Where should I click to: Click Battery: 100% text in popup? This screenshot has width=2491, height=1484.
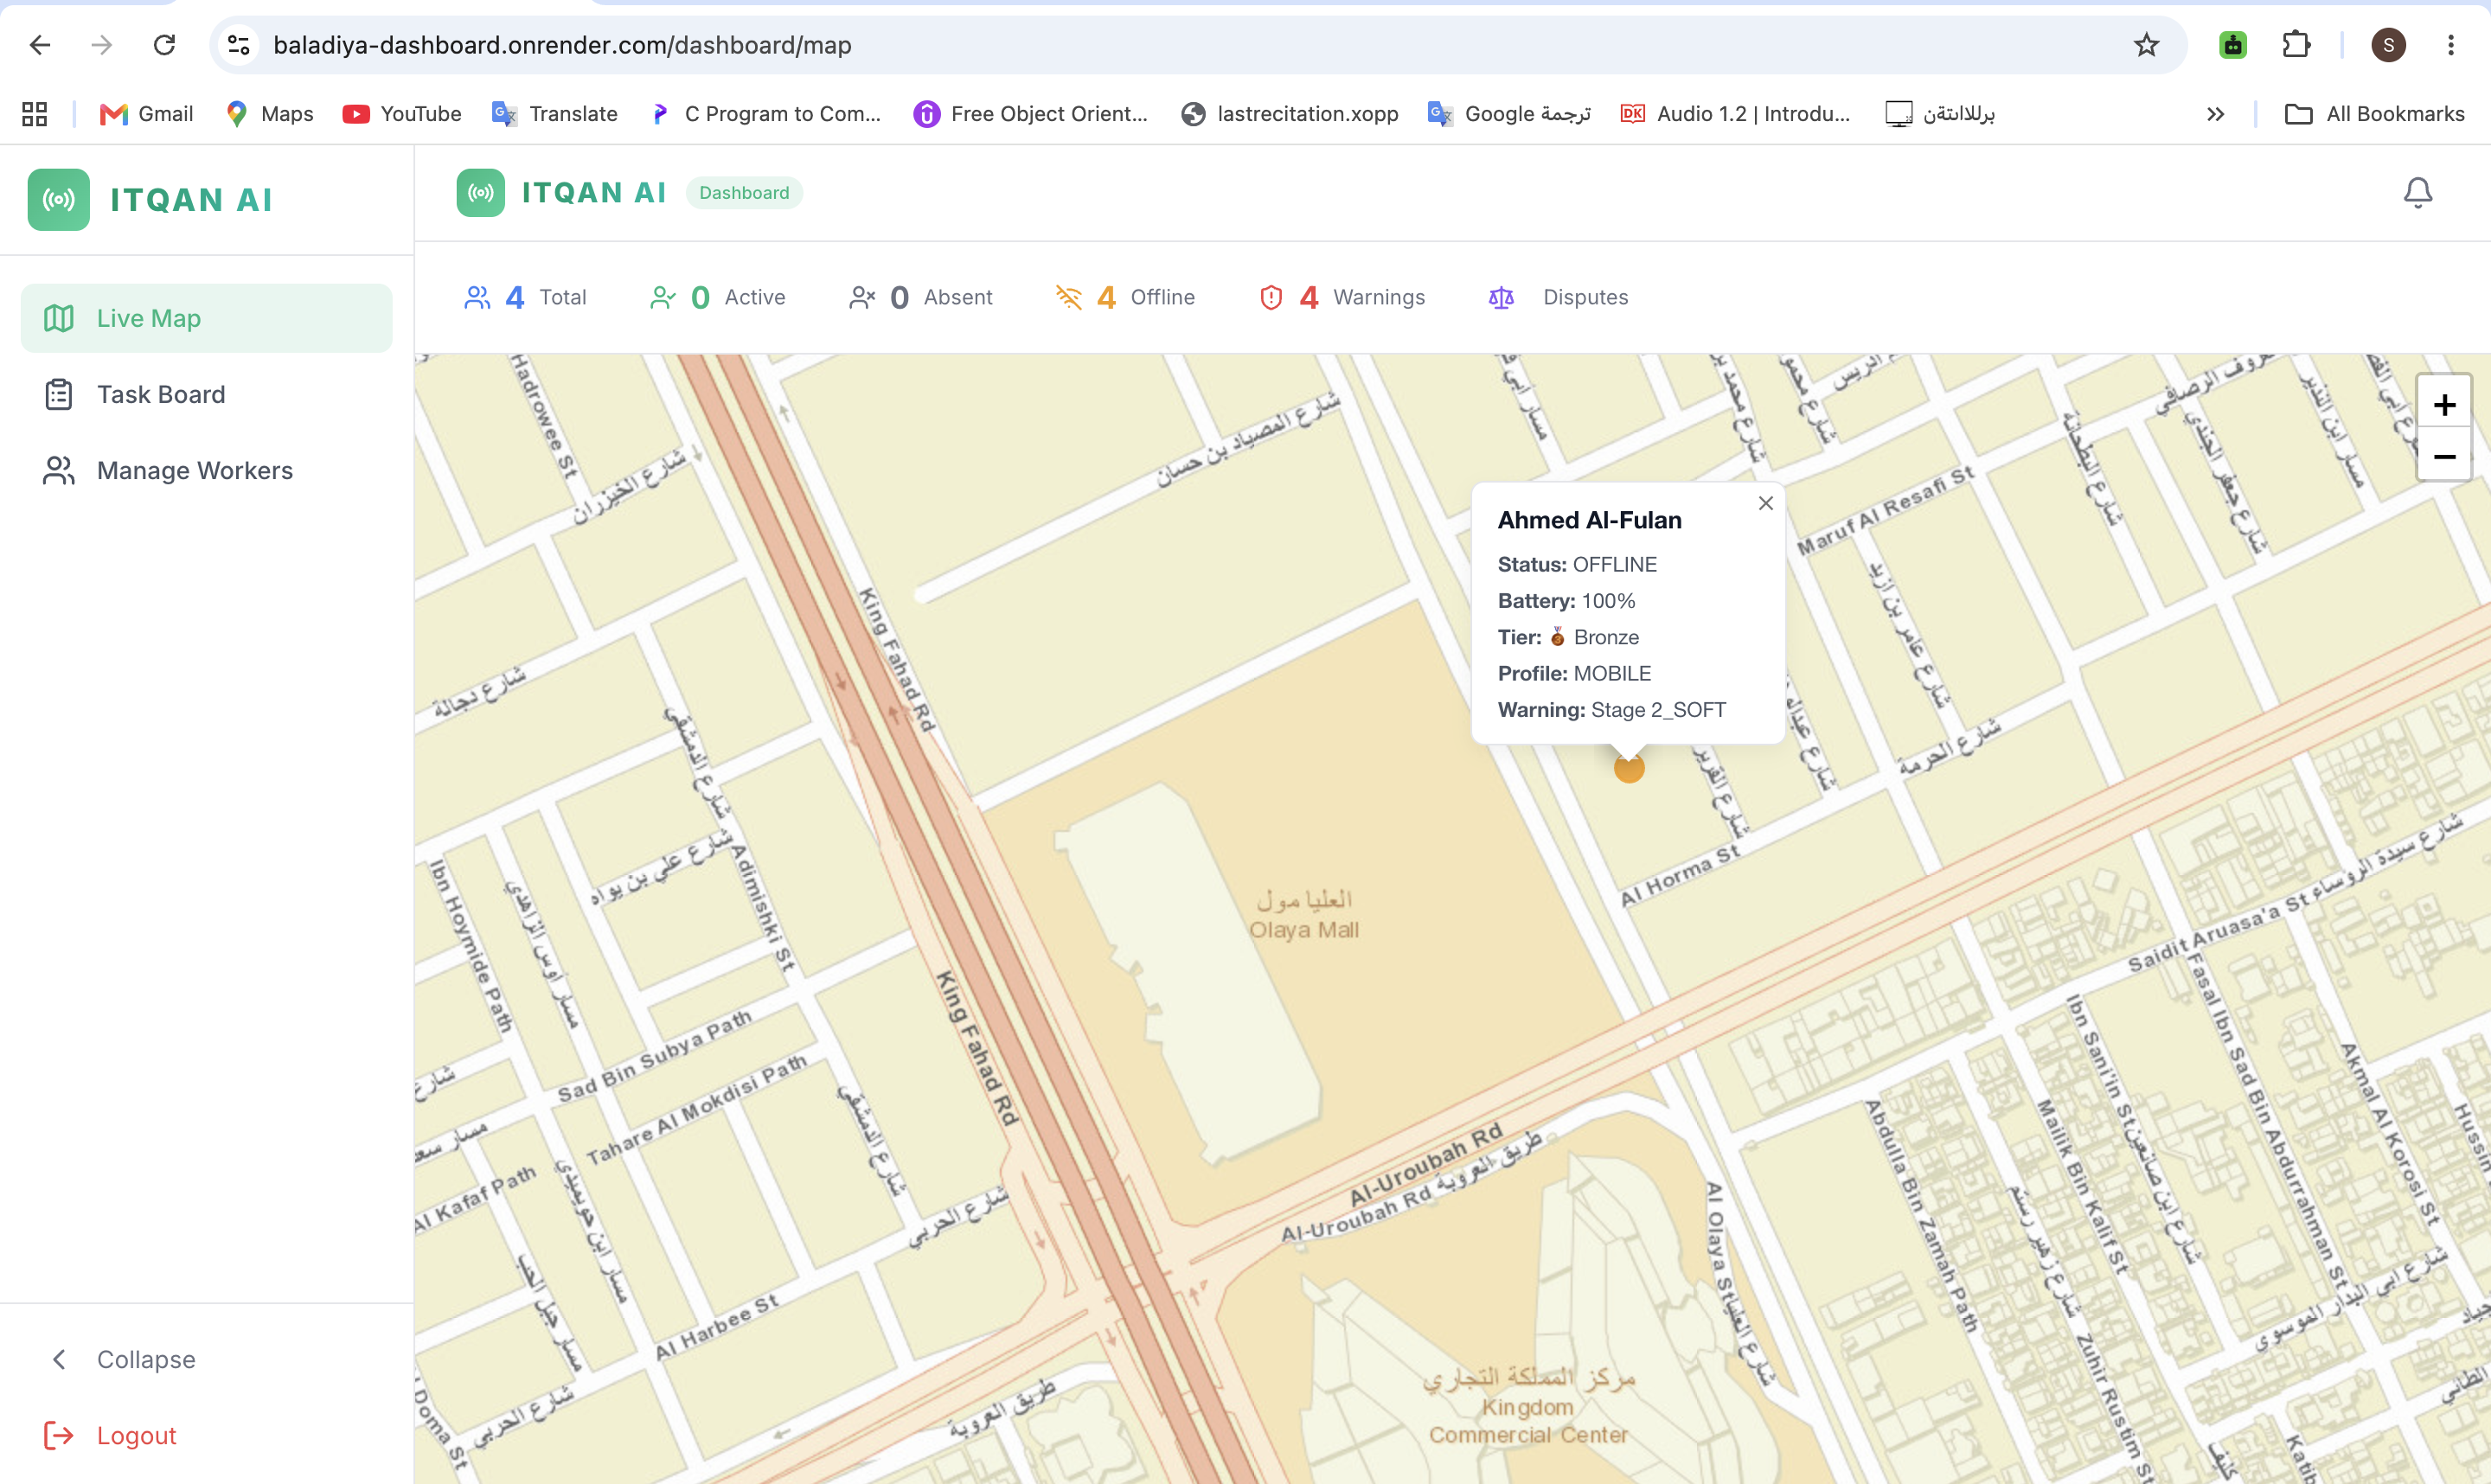click(x=1566, y=601)
